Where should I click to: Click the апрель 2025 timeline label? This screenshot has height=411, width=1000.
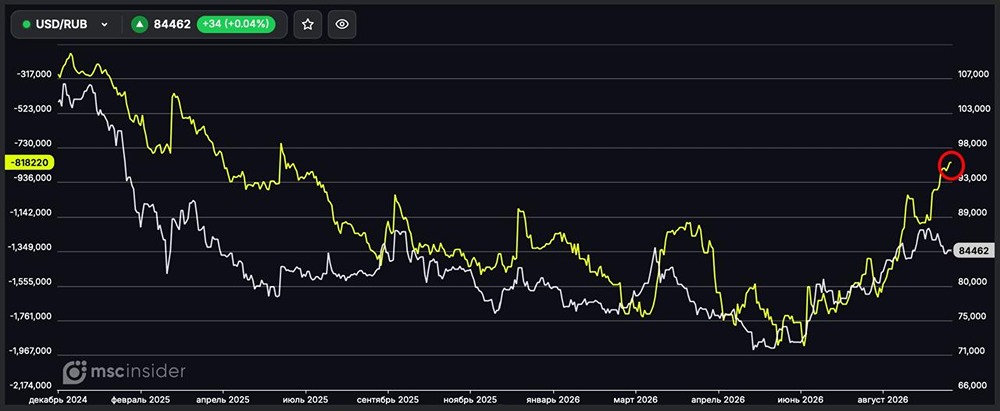click(223, 400)
